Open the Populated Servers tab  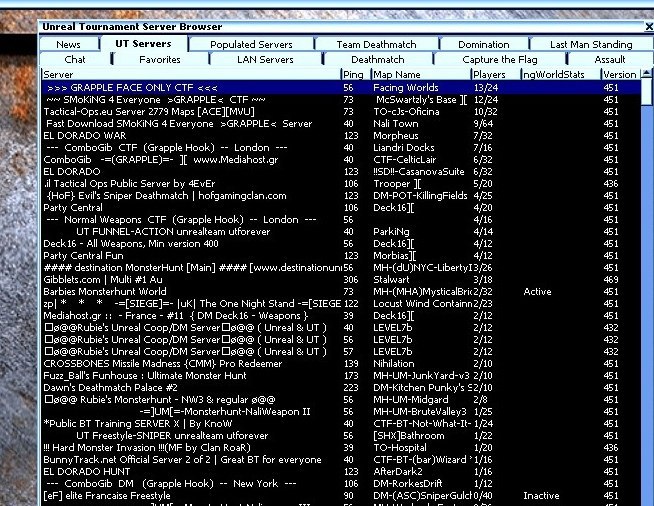[x=253, y=45]
